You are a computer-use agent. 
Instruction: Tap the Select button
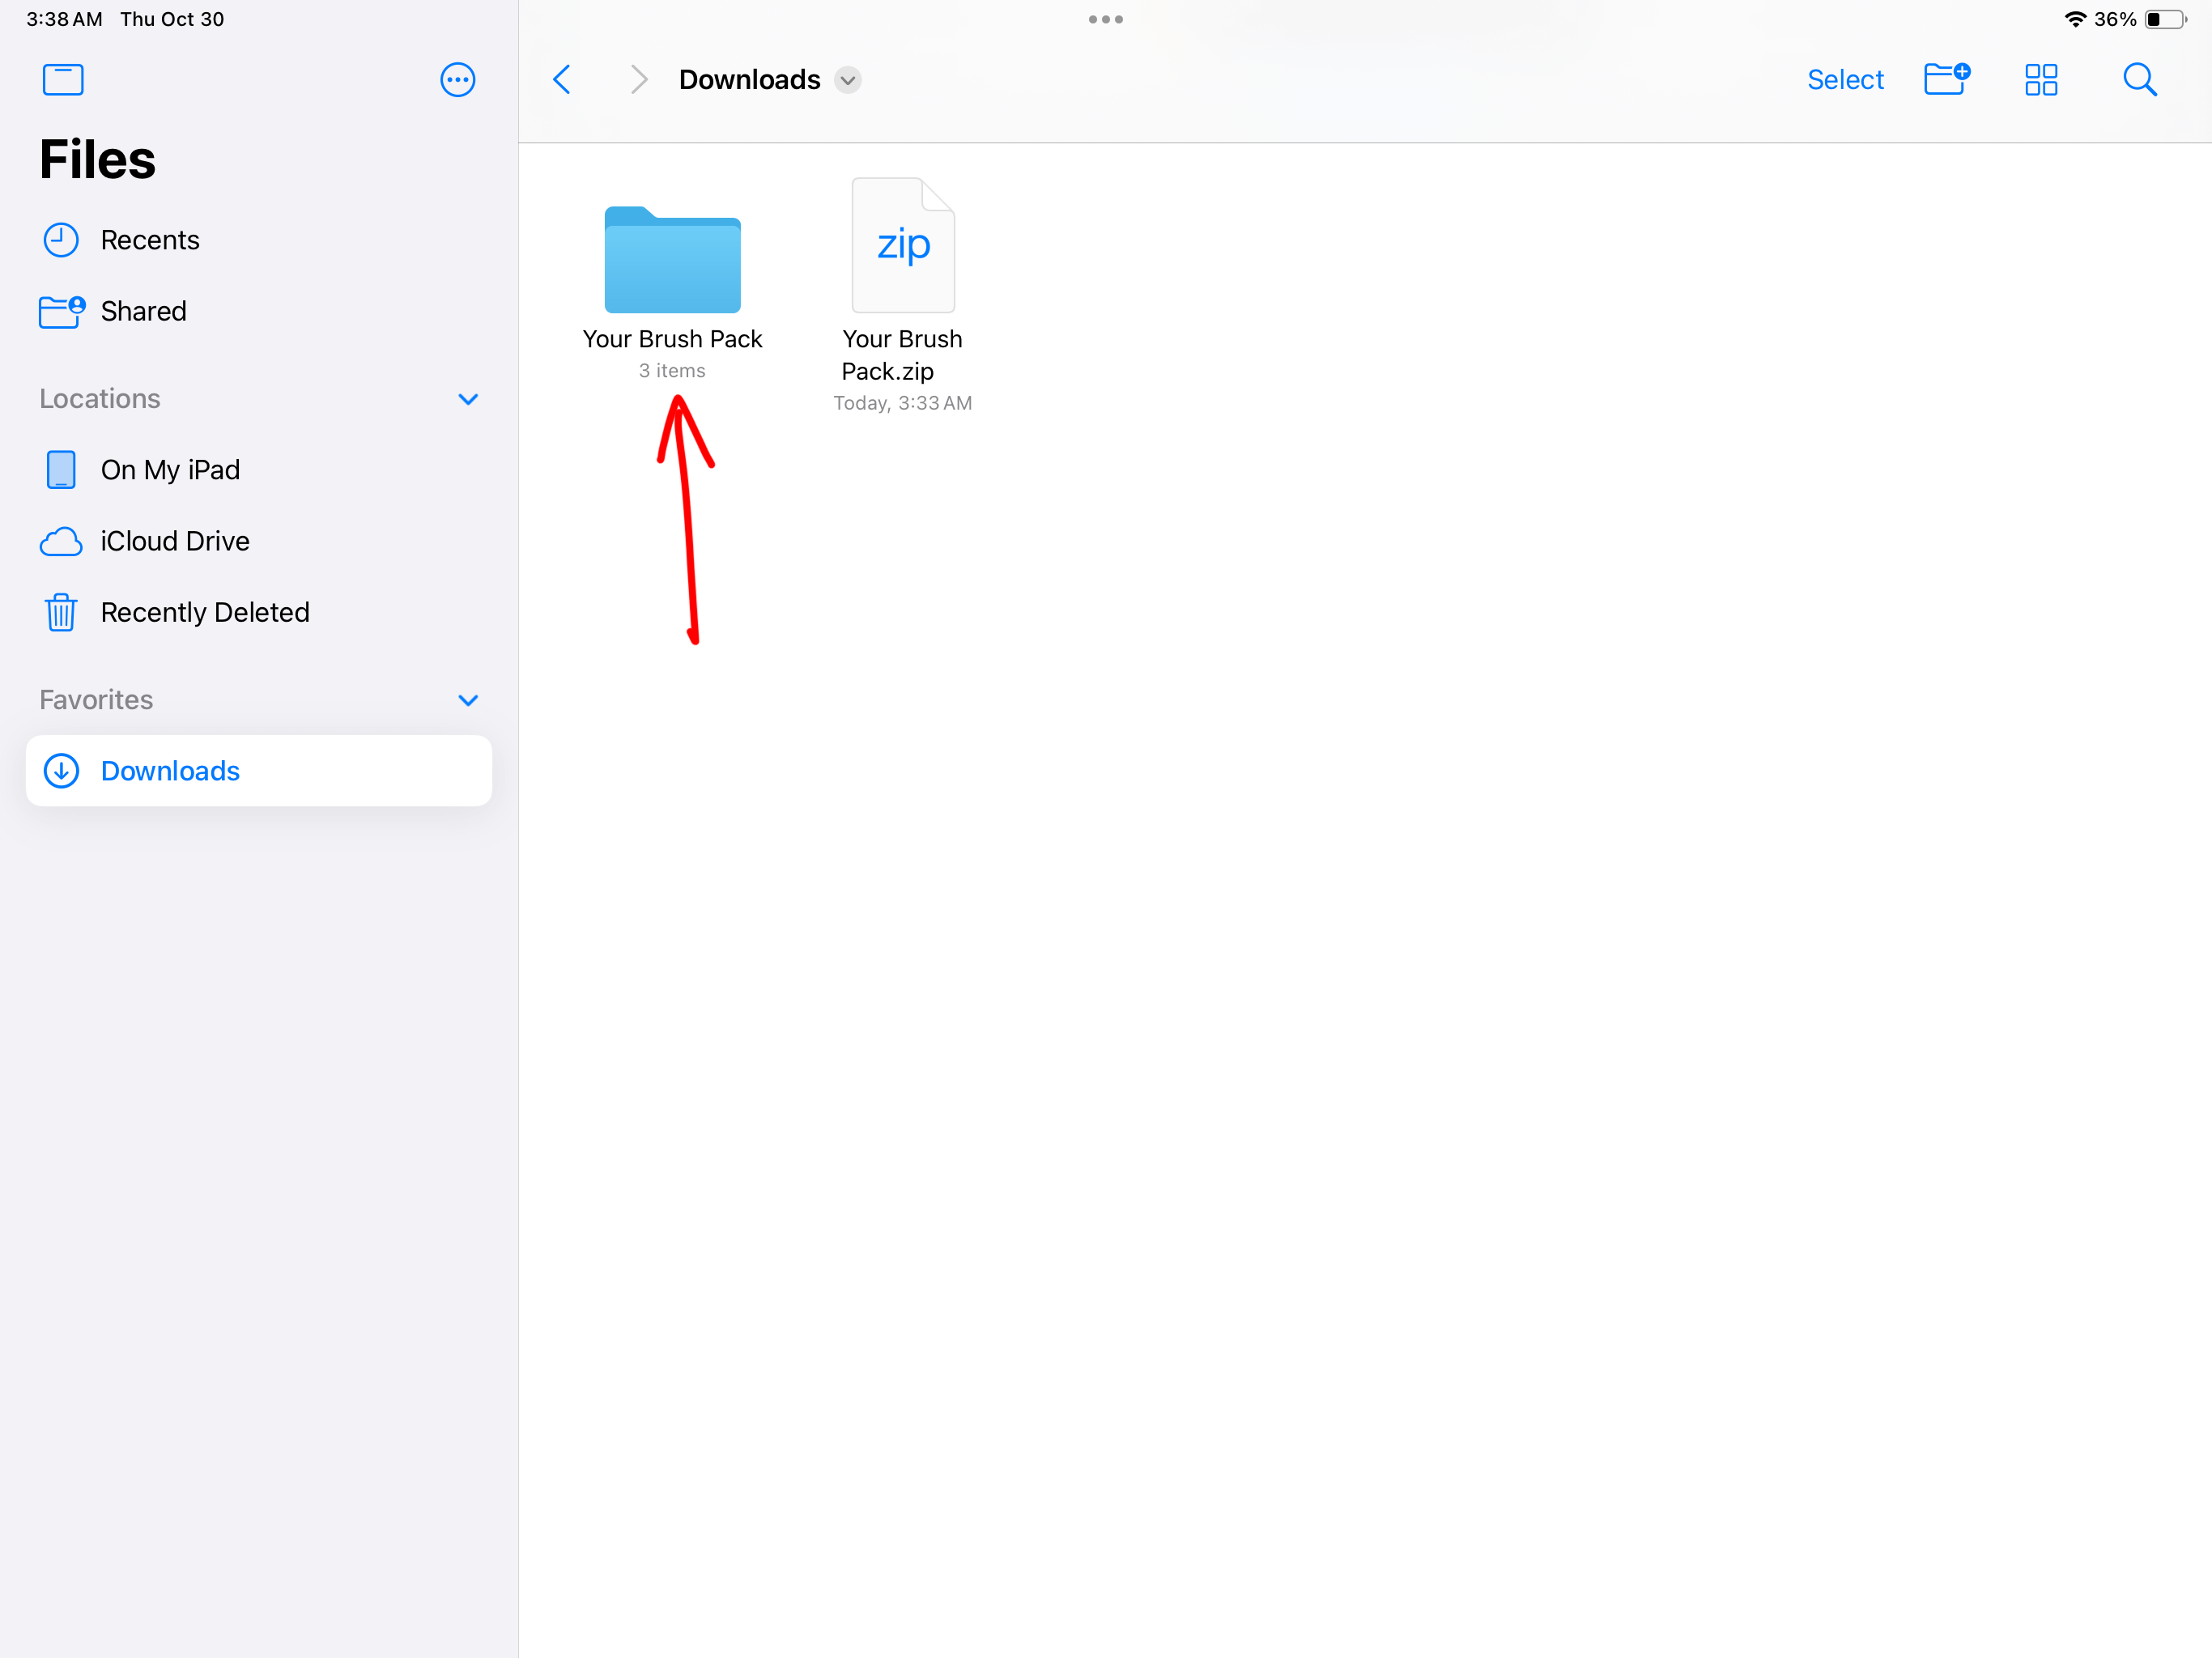(1844, 80)
